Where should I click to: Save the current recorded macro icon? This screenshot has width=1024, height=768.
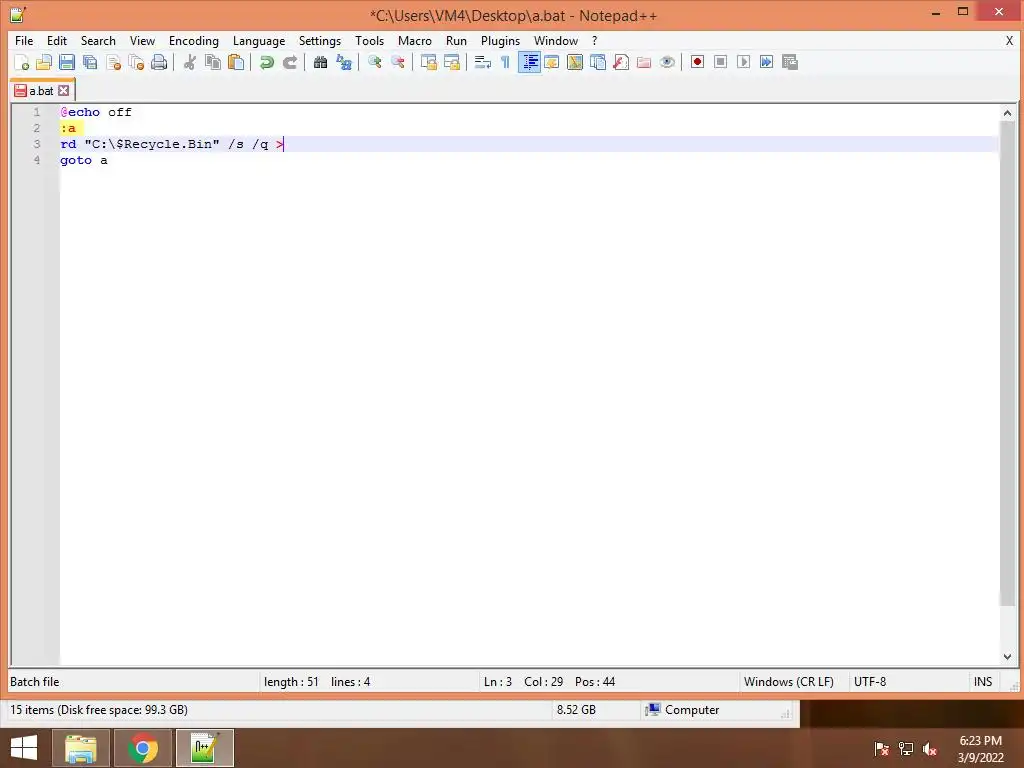point(790,62)
